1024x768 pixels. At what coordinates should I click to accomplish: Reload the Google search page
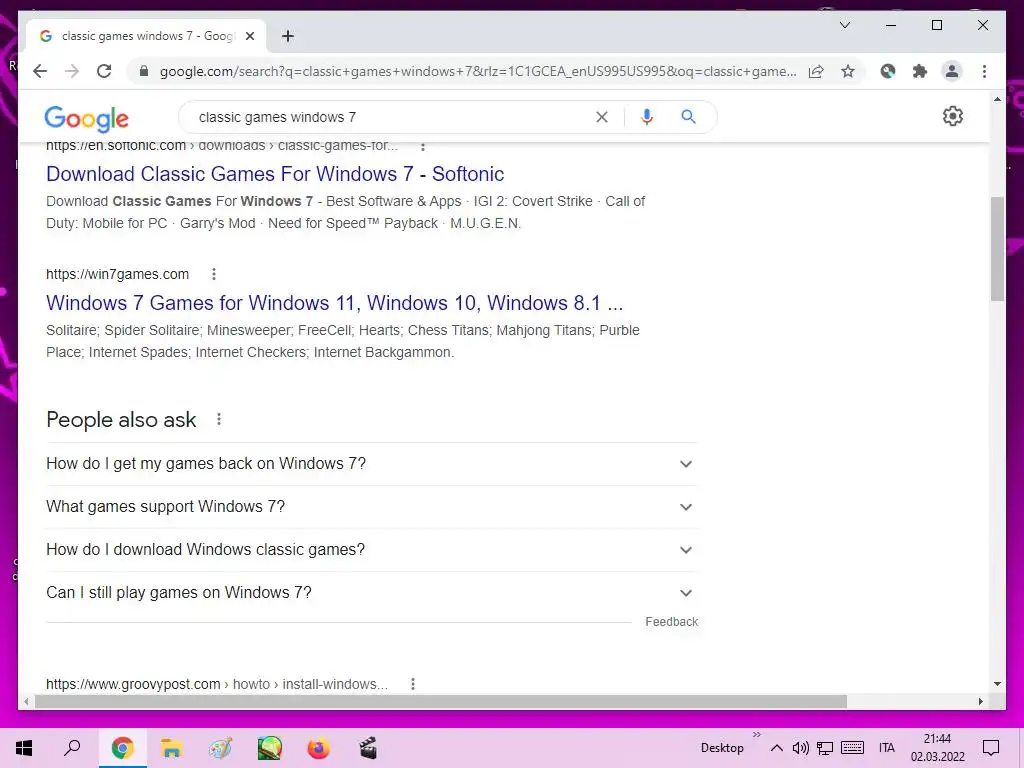click(104, 71)
